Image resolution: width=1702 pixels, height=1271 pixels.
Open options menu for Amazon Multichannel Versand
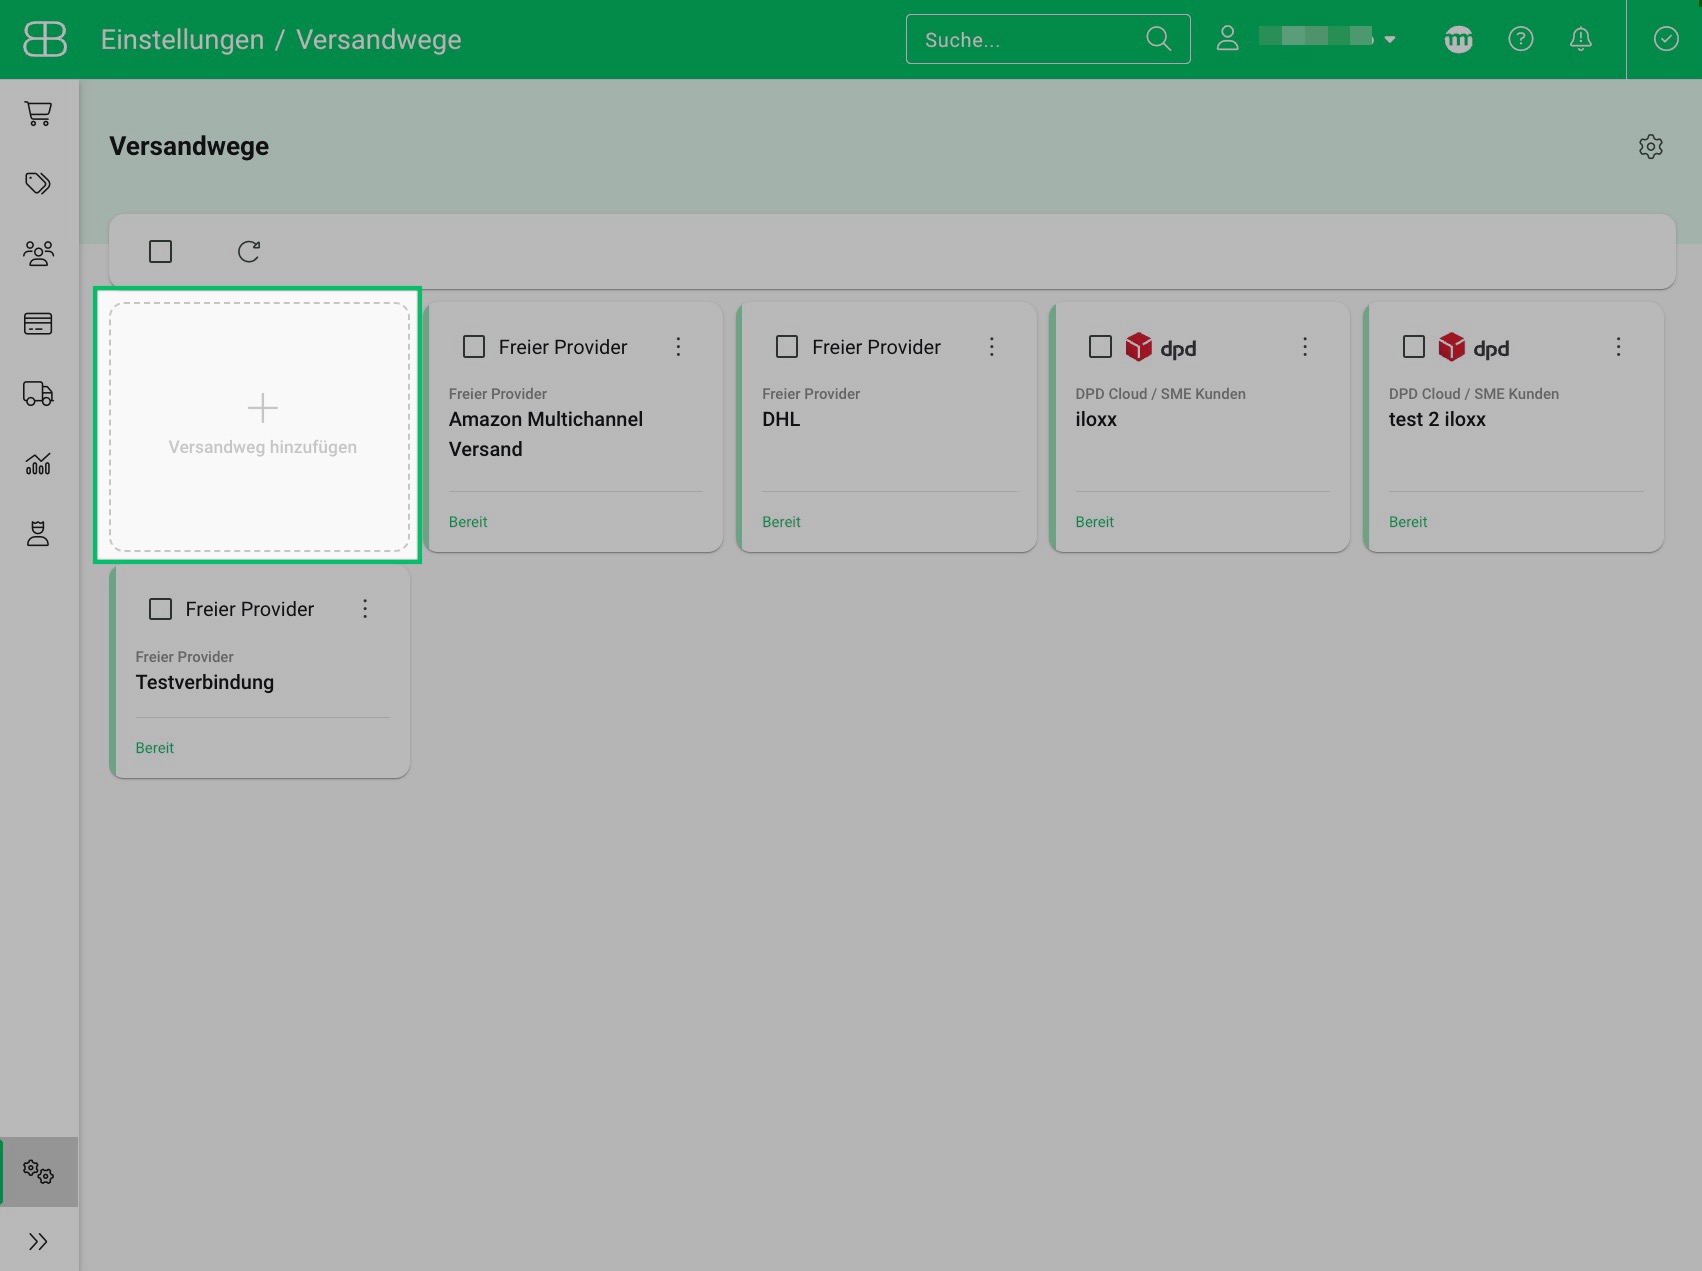click(x=678, y=347)
